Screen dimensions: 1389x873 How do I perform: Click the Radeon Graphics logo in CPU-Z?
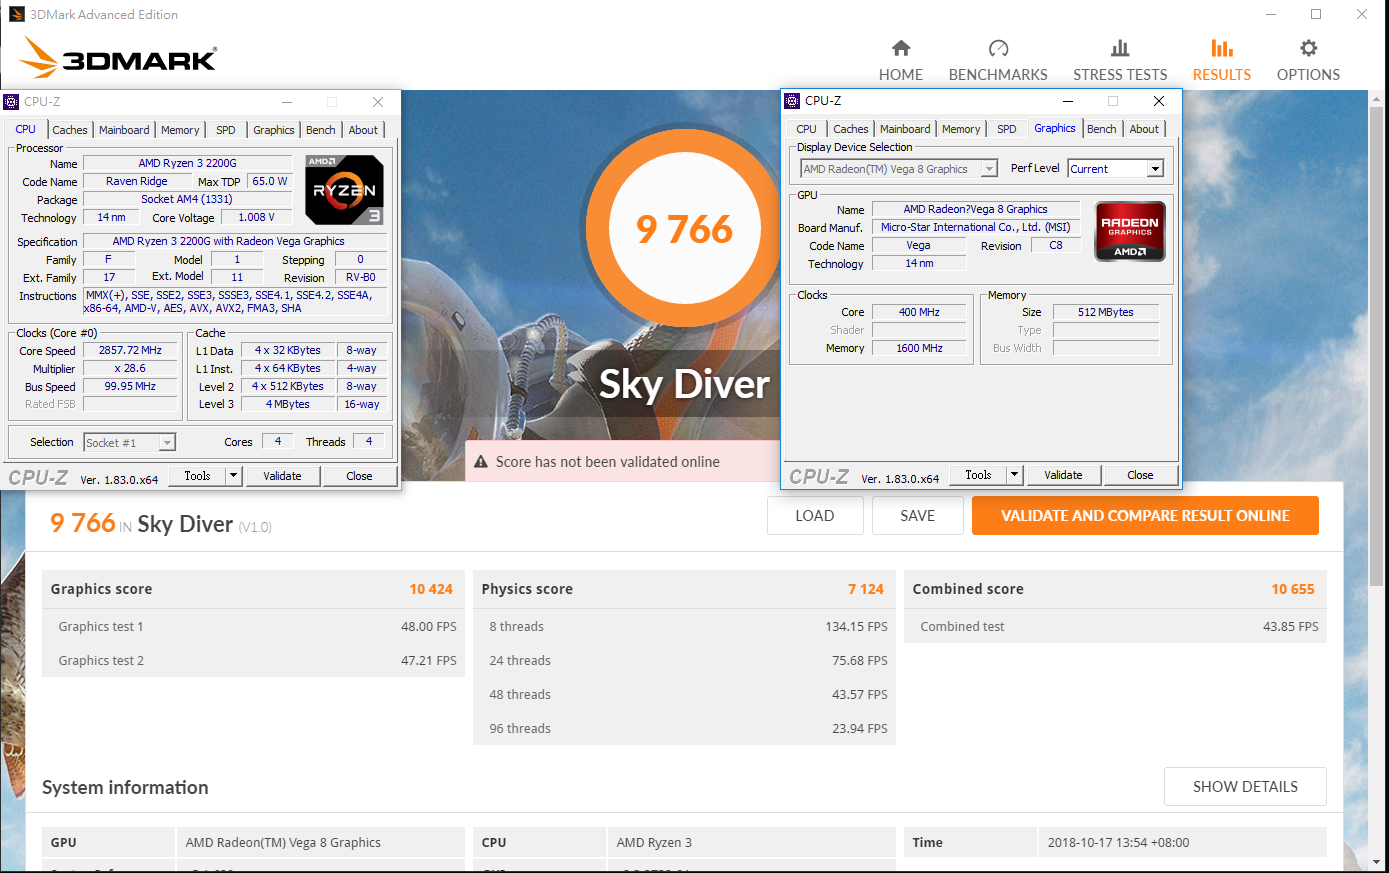[x=1130, y=232]
